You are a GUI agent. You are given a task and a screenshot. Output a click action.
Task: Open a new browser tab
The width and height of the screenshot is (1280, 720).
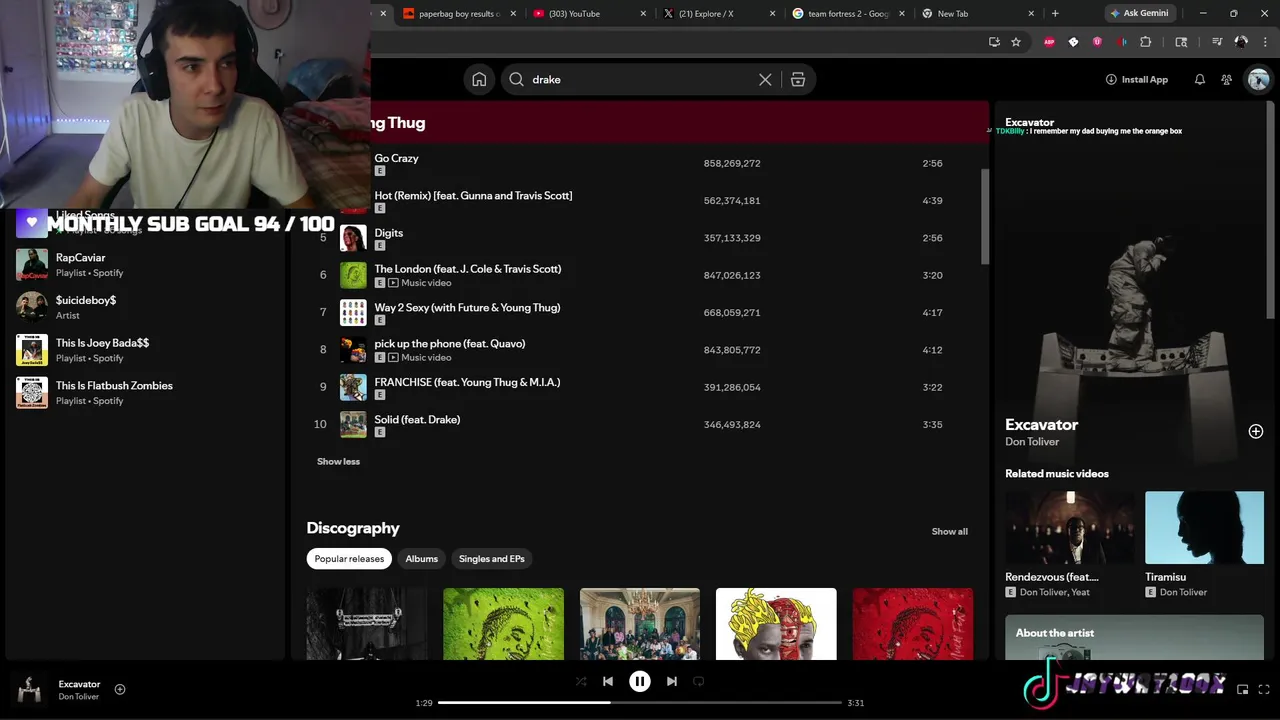1055,13
